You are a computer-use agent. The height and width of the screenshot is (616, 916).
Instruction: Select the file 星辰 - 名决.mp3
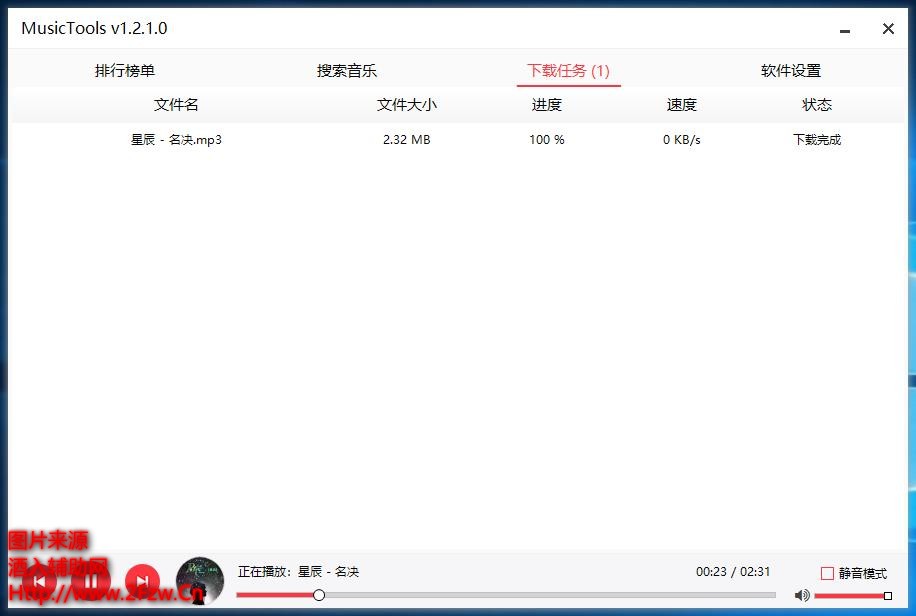[x=176, y=140]
